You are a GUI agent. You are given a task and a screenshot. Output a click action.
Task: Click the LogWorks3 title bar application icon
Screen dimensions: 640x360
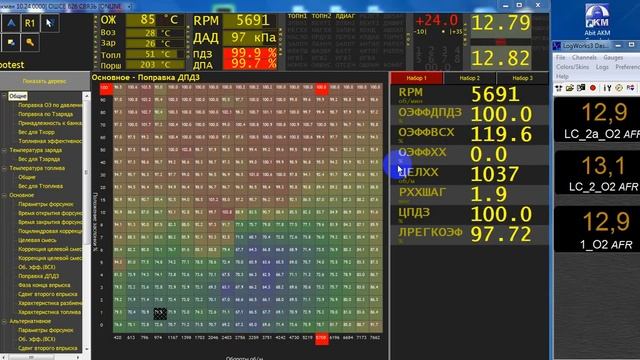(557, 45)
